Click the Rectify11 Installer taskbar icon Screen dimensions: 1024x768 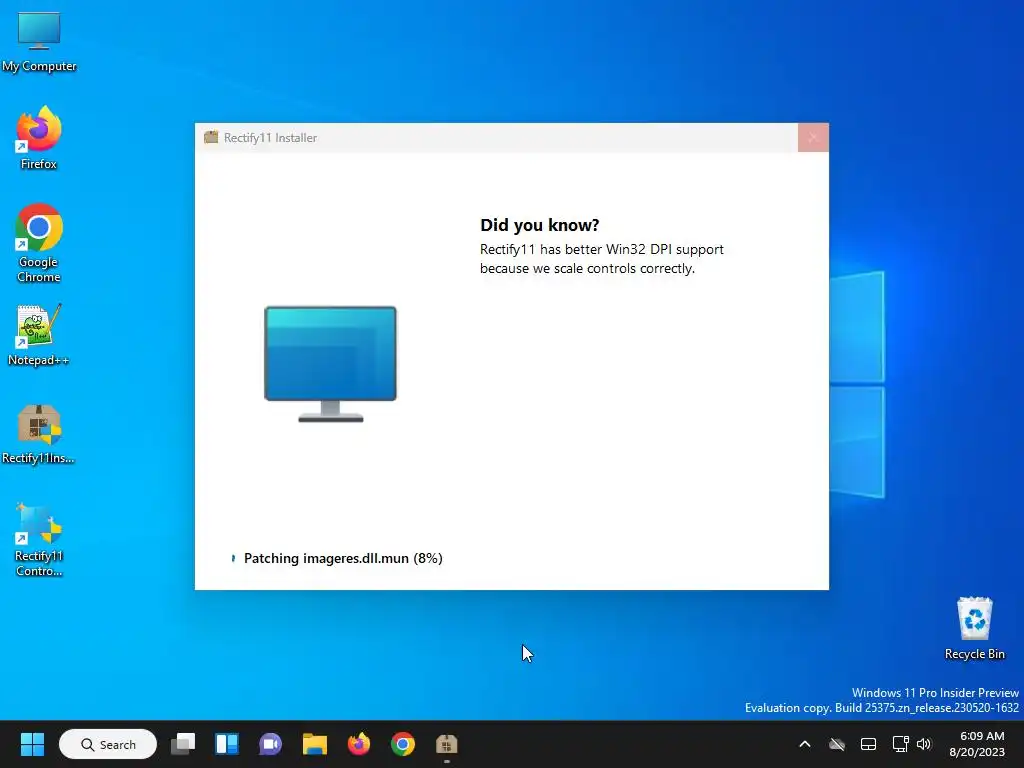tap(447, 744)
